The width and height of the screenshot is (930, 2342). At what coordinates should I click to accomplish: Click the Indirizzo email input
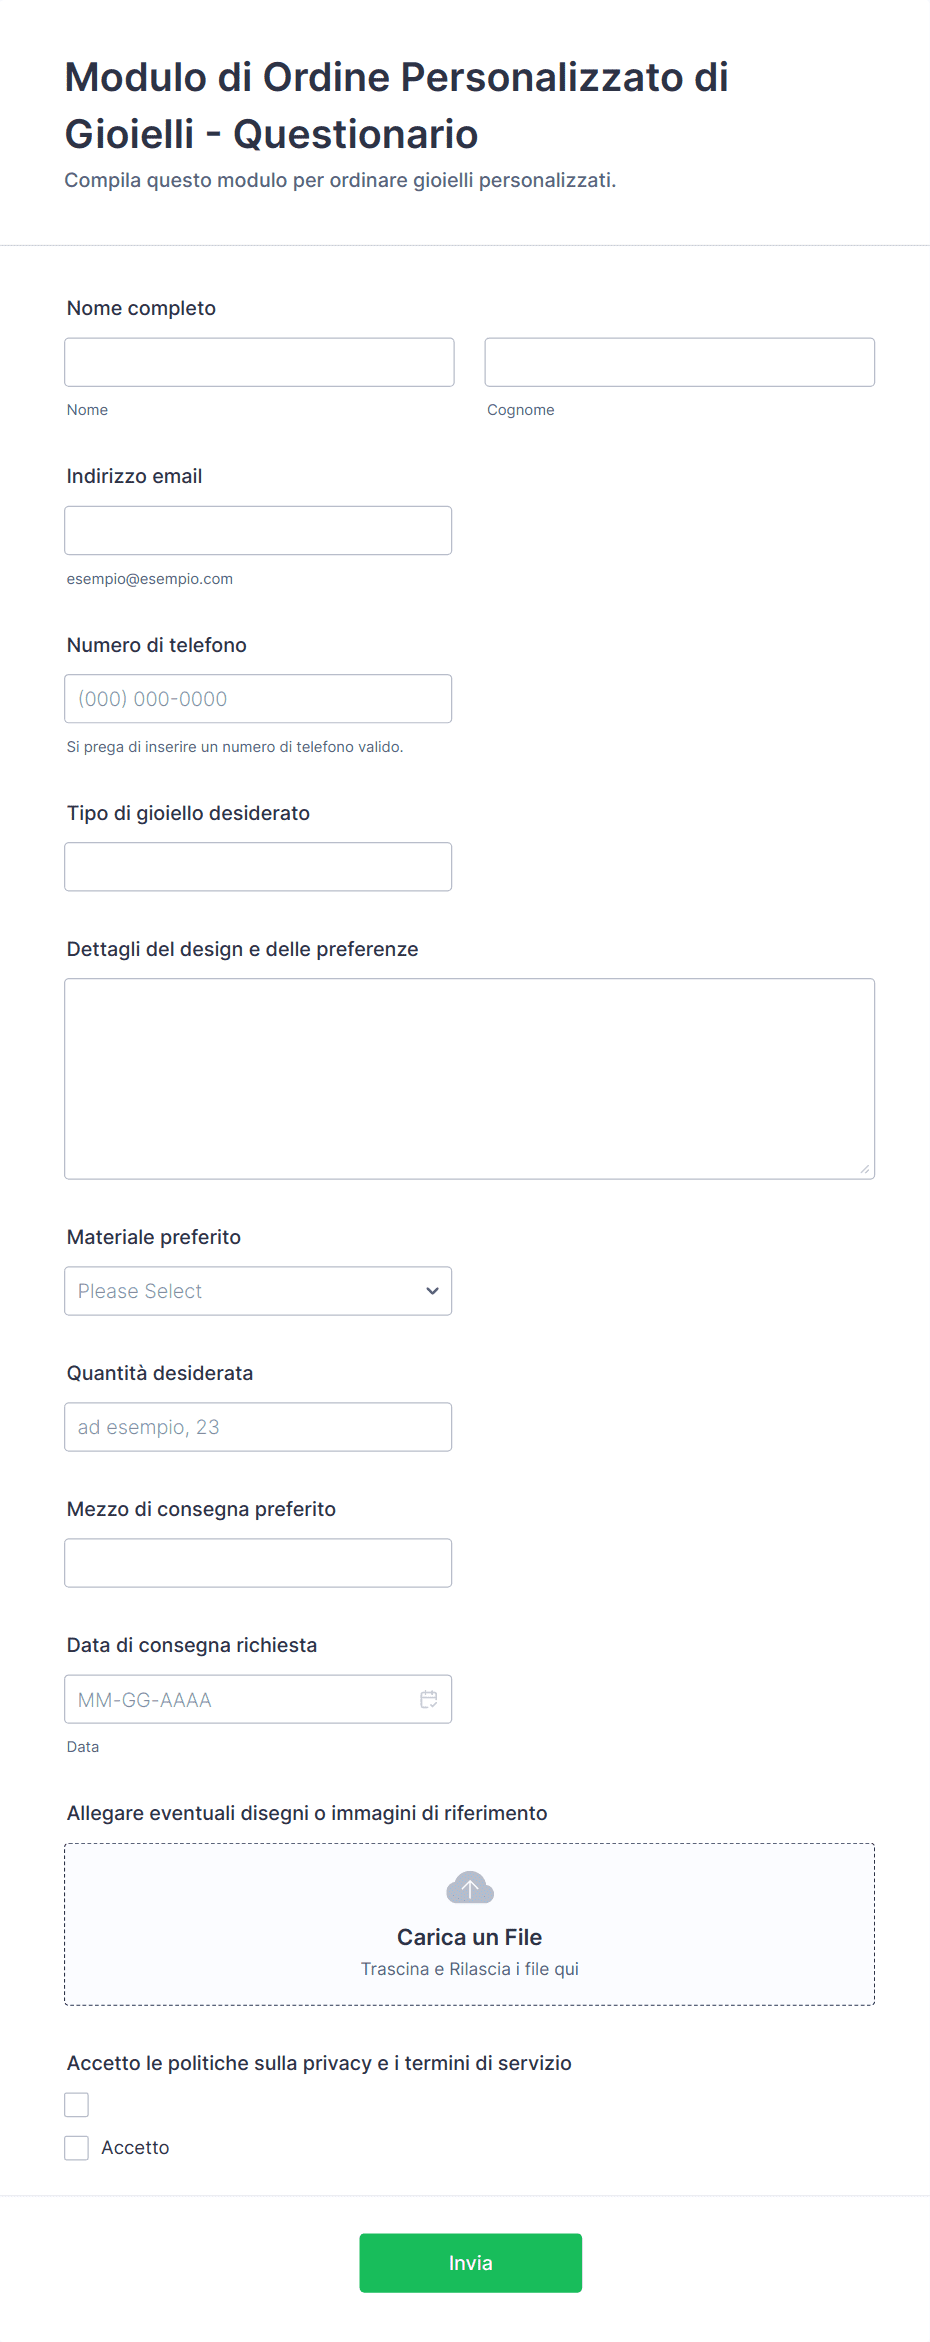pos(258,530)
